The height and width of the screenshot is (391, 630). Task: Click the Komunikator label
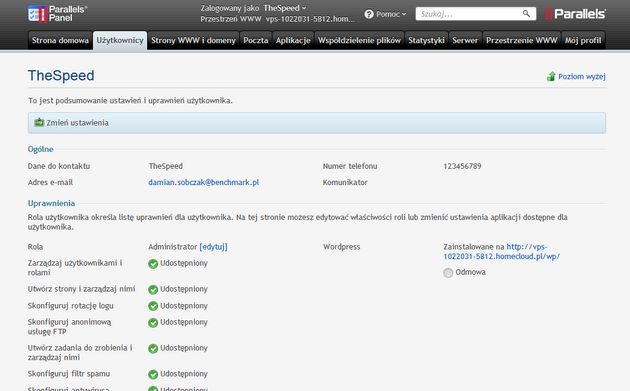tap(345, 182)
